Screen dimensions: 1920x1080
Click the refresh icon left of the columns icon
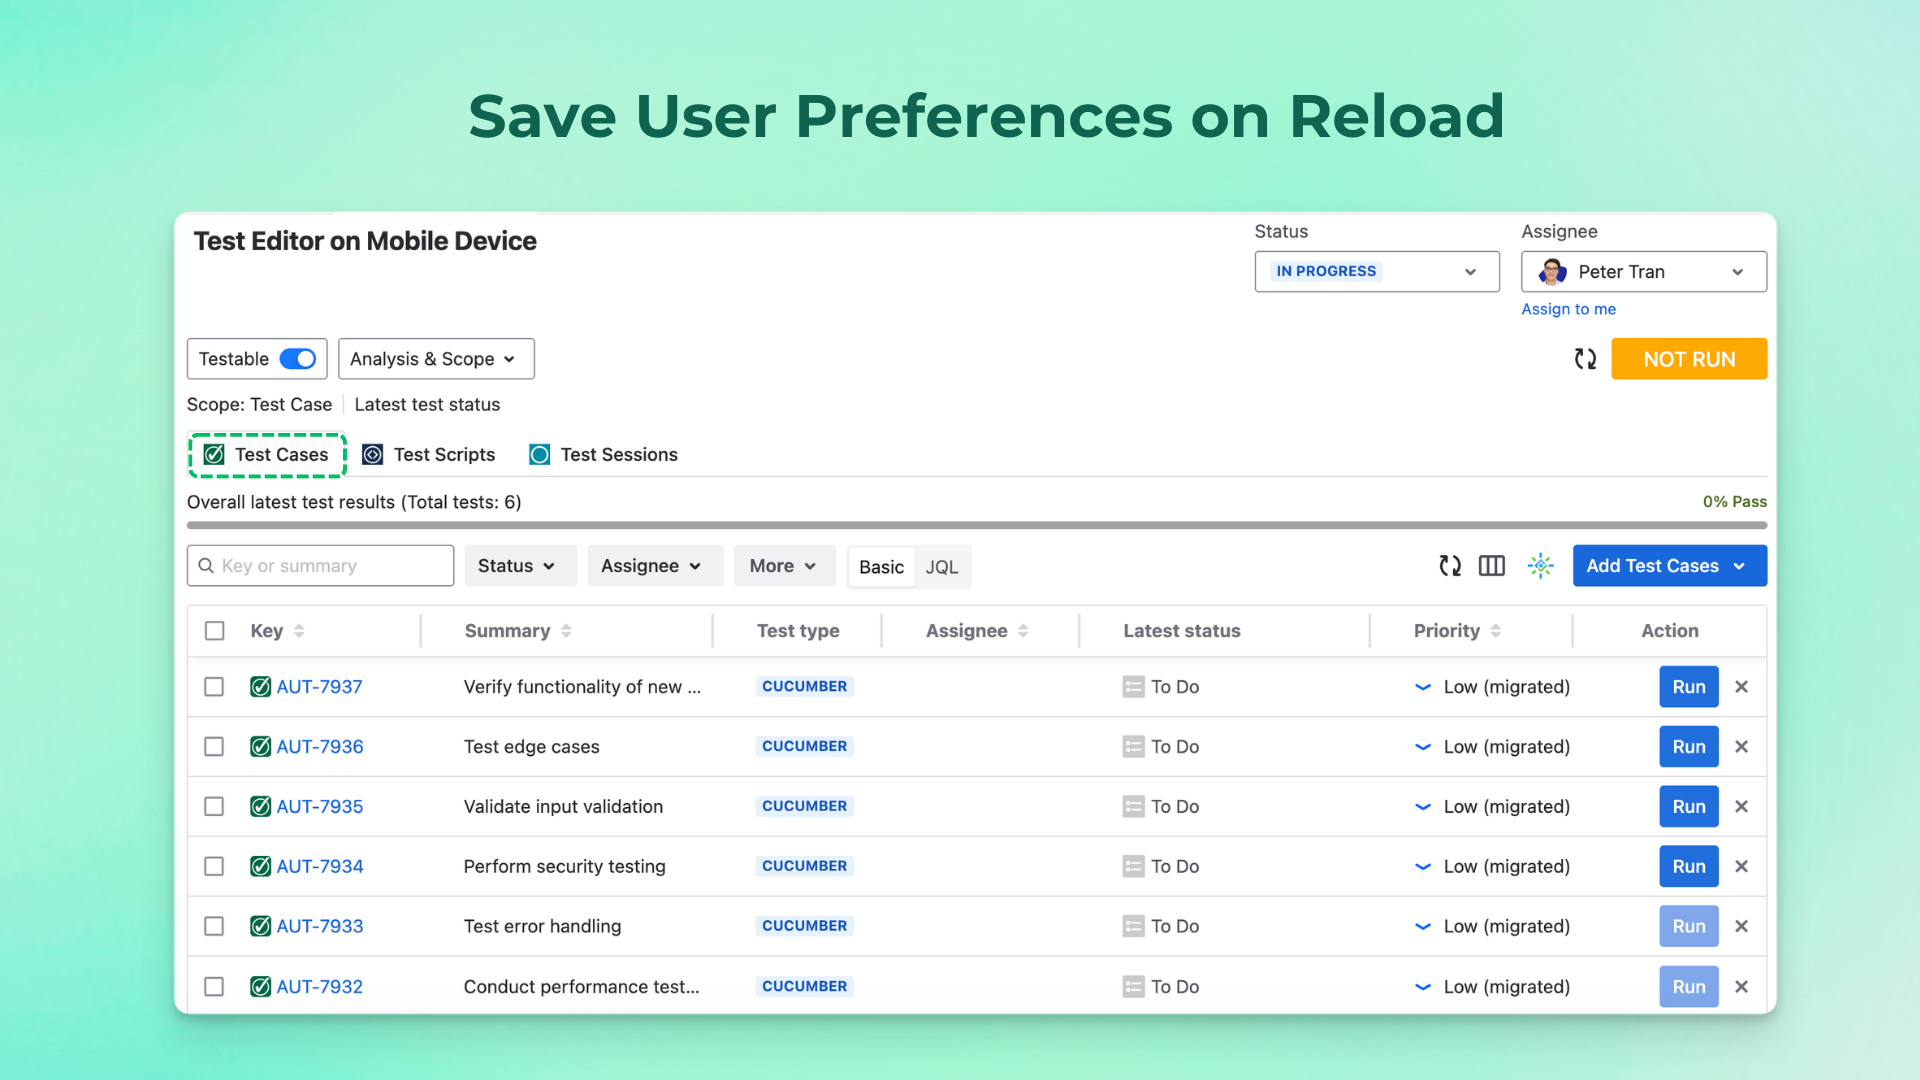point(1449,565)
